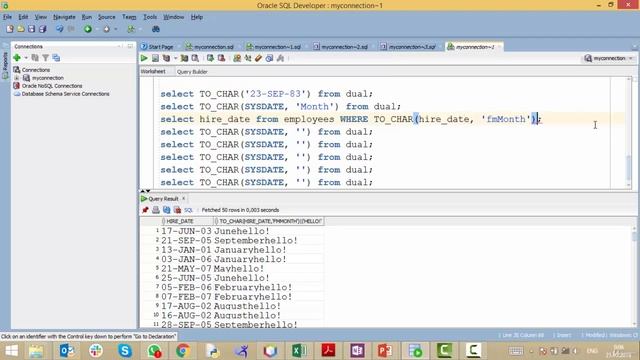
Task: Open the Tools menu
Action: coord(150,17)
